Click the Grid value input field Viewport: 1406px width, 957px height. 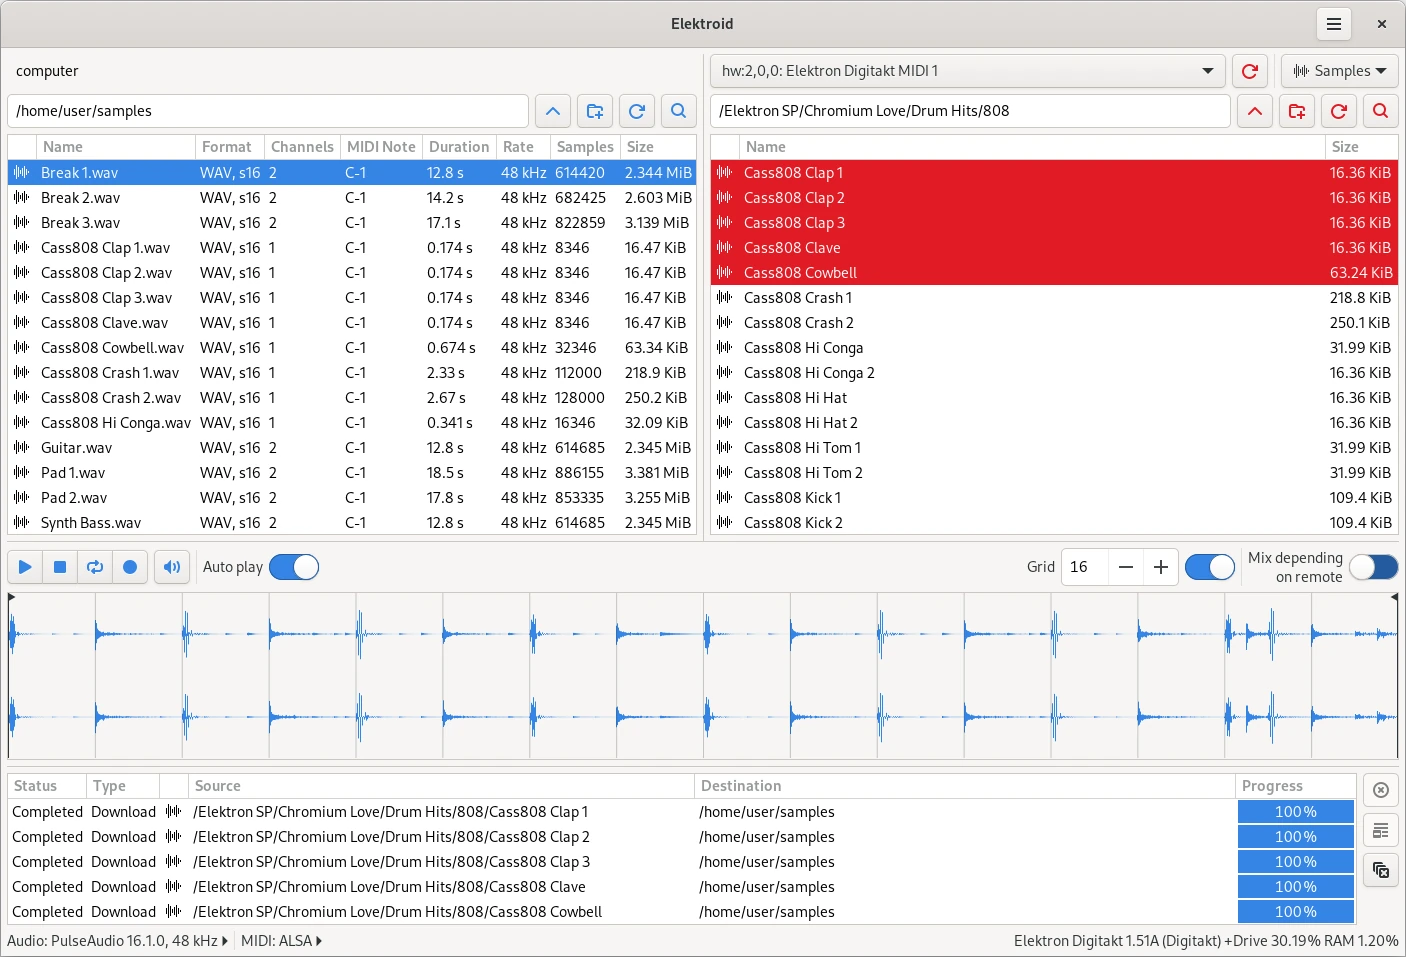tap(1084, 567)
